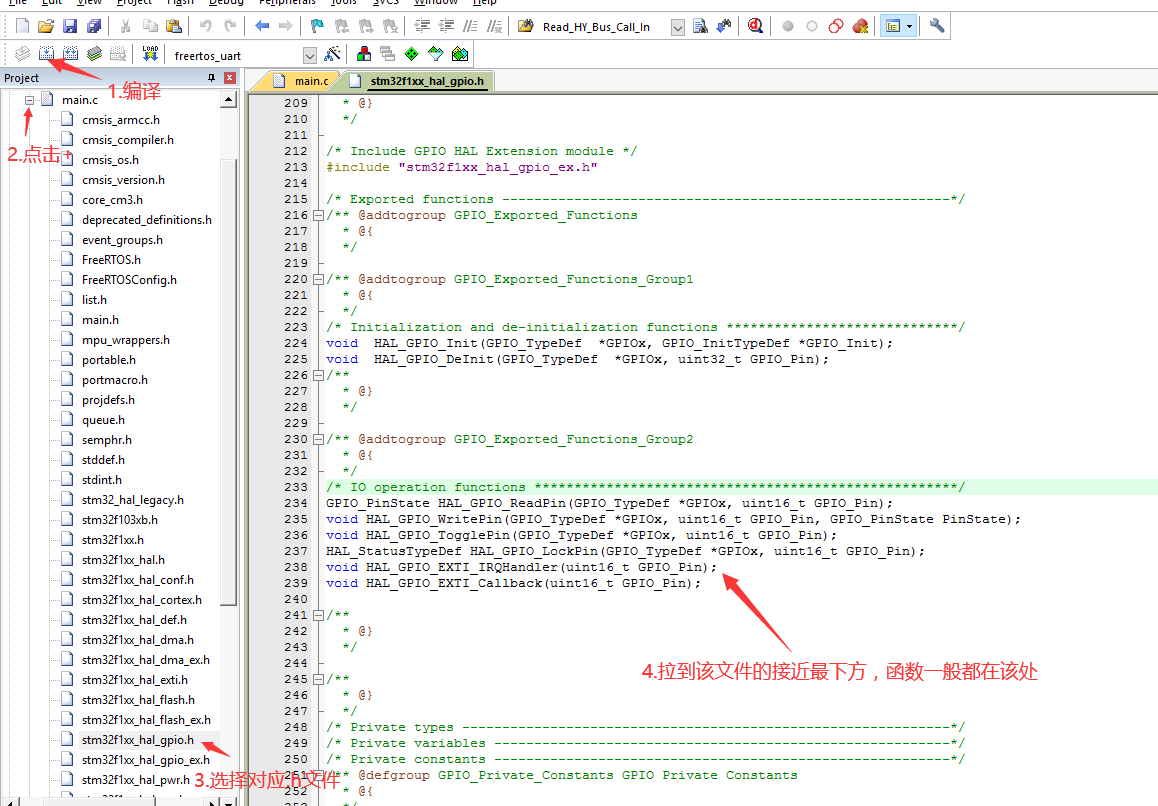Click the Redo arrow

[230, 27]
